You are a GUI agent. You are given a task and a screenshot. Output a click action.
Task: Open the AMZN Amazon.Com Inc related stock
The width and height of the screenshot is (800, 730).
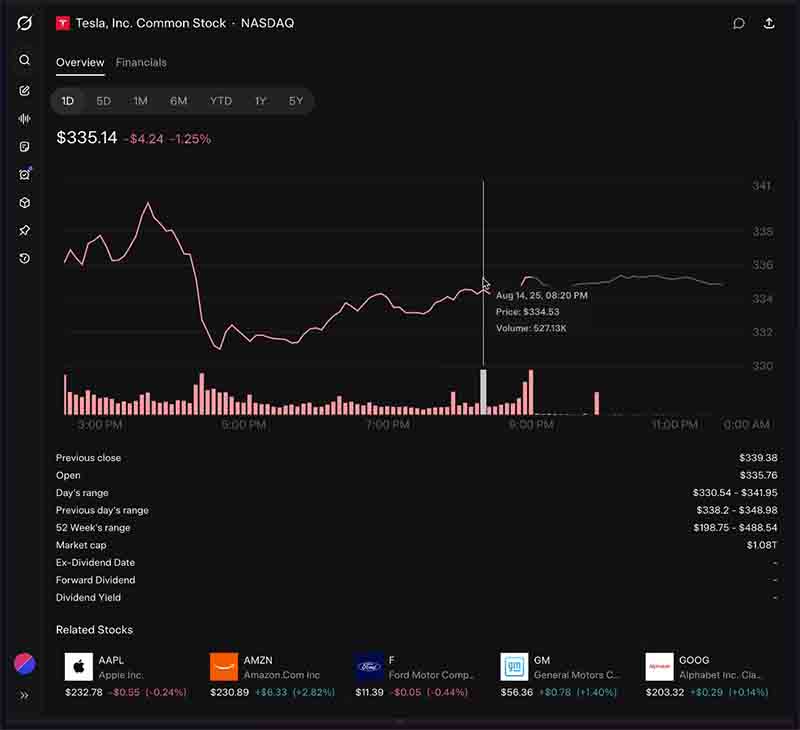pyautogui.click(x=272, y=675)
